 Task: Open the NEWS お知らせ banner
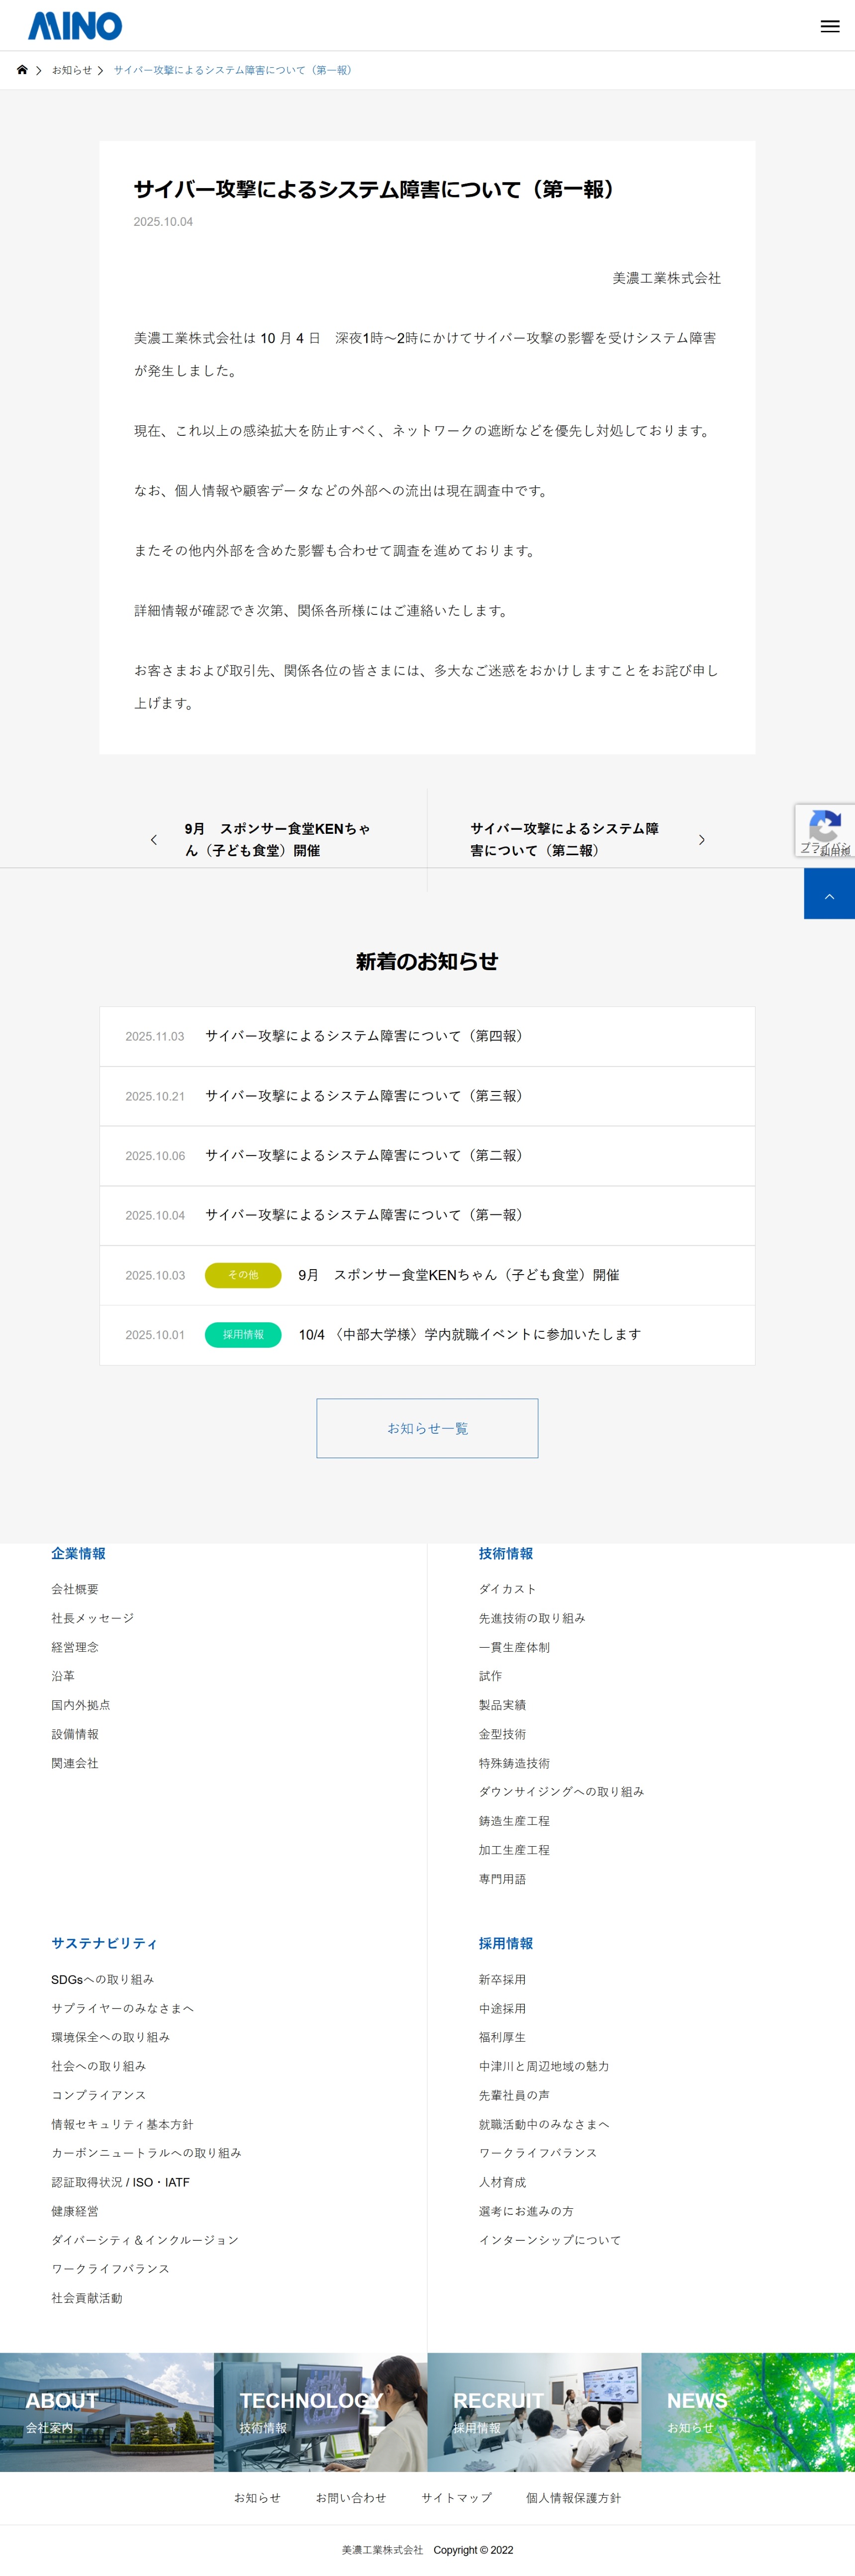click(x=747, y=2411)
